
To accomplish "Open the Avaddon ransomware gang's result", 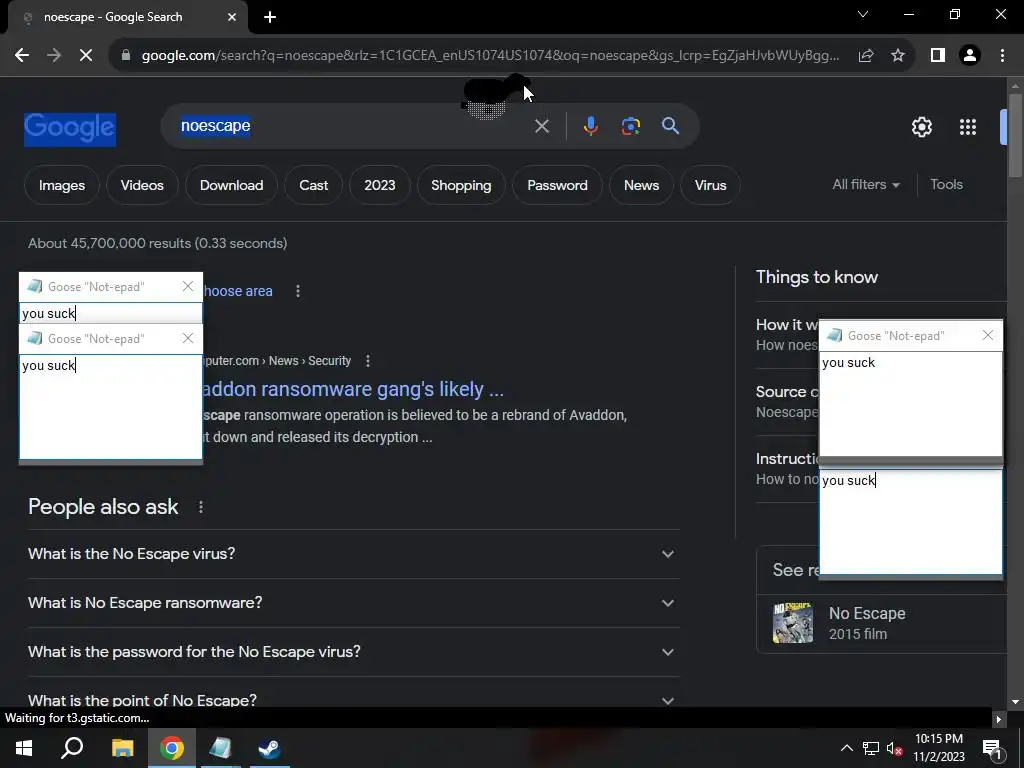I will pos(353,389).
